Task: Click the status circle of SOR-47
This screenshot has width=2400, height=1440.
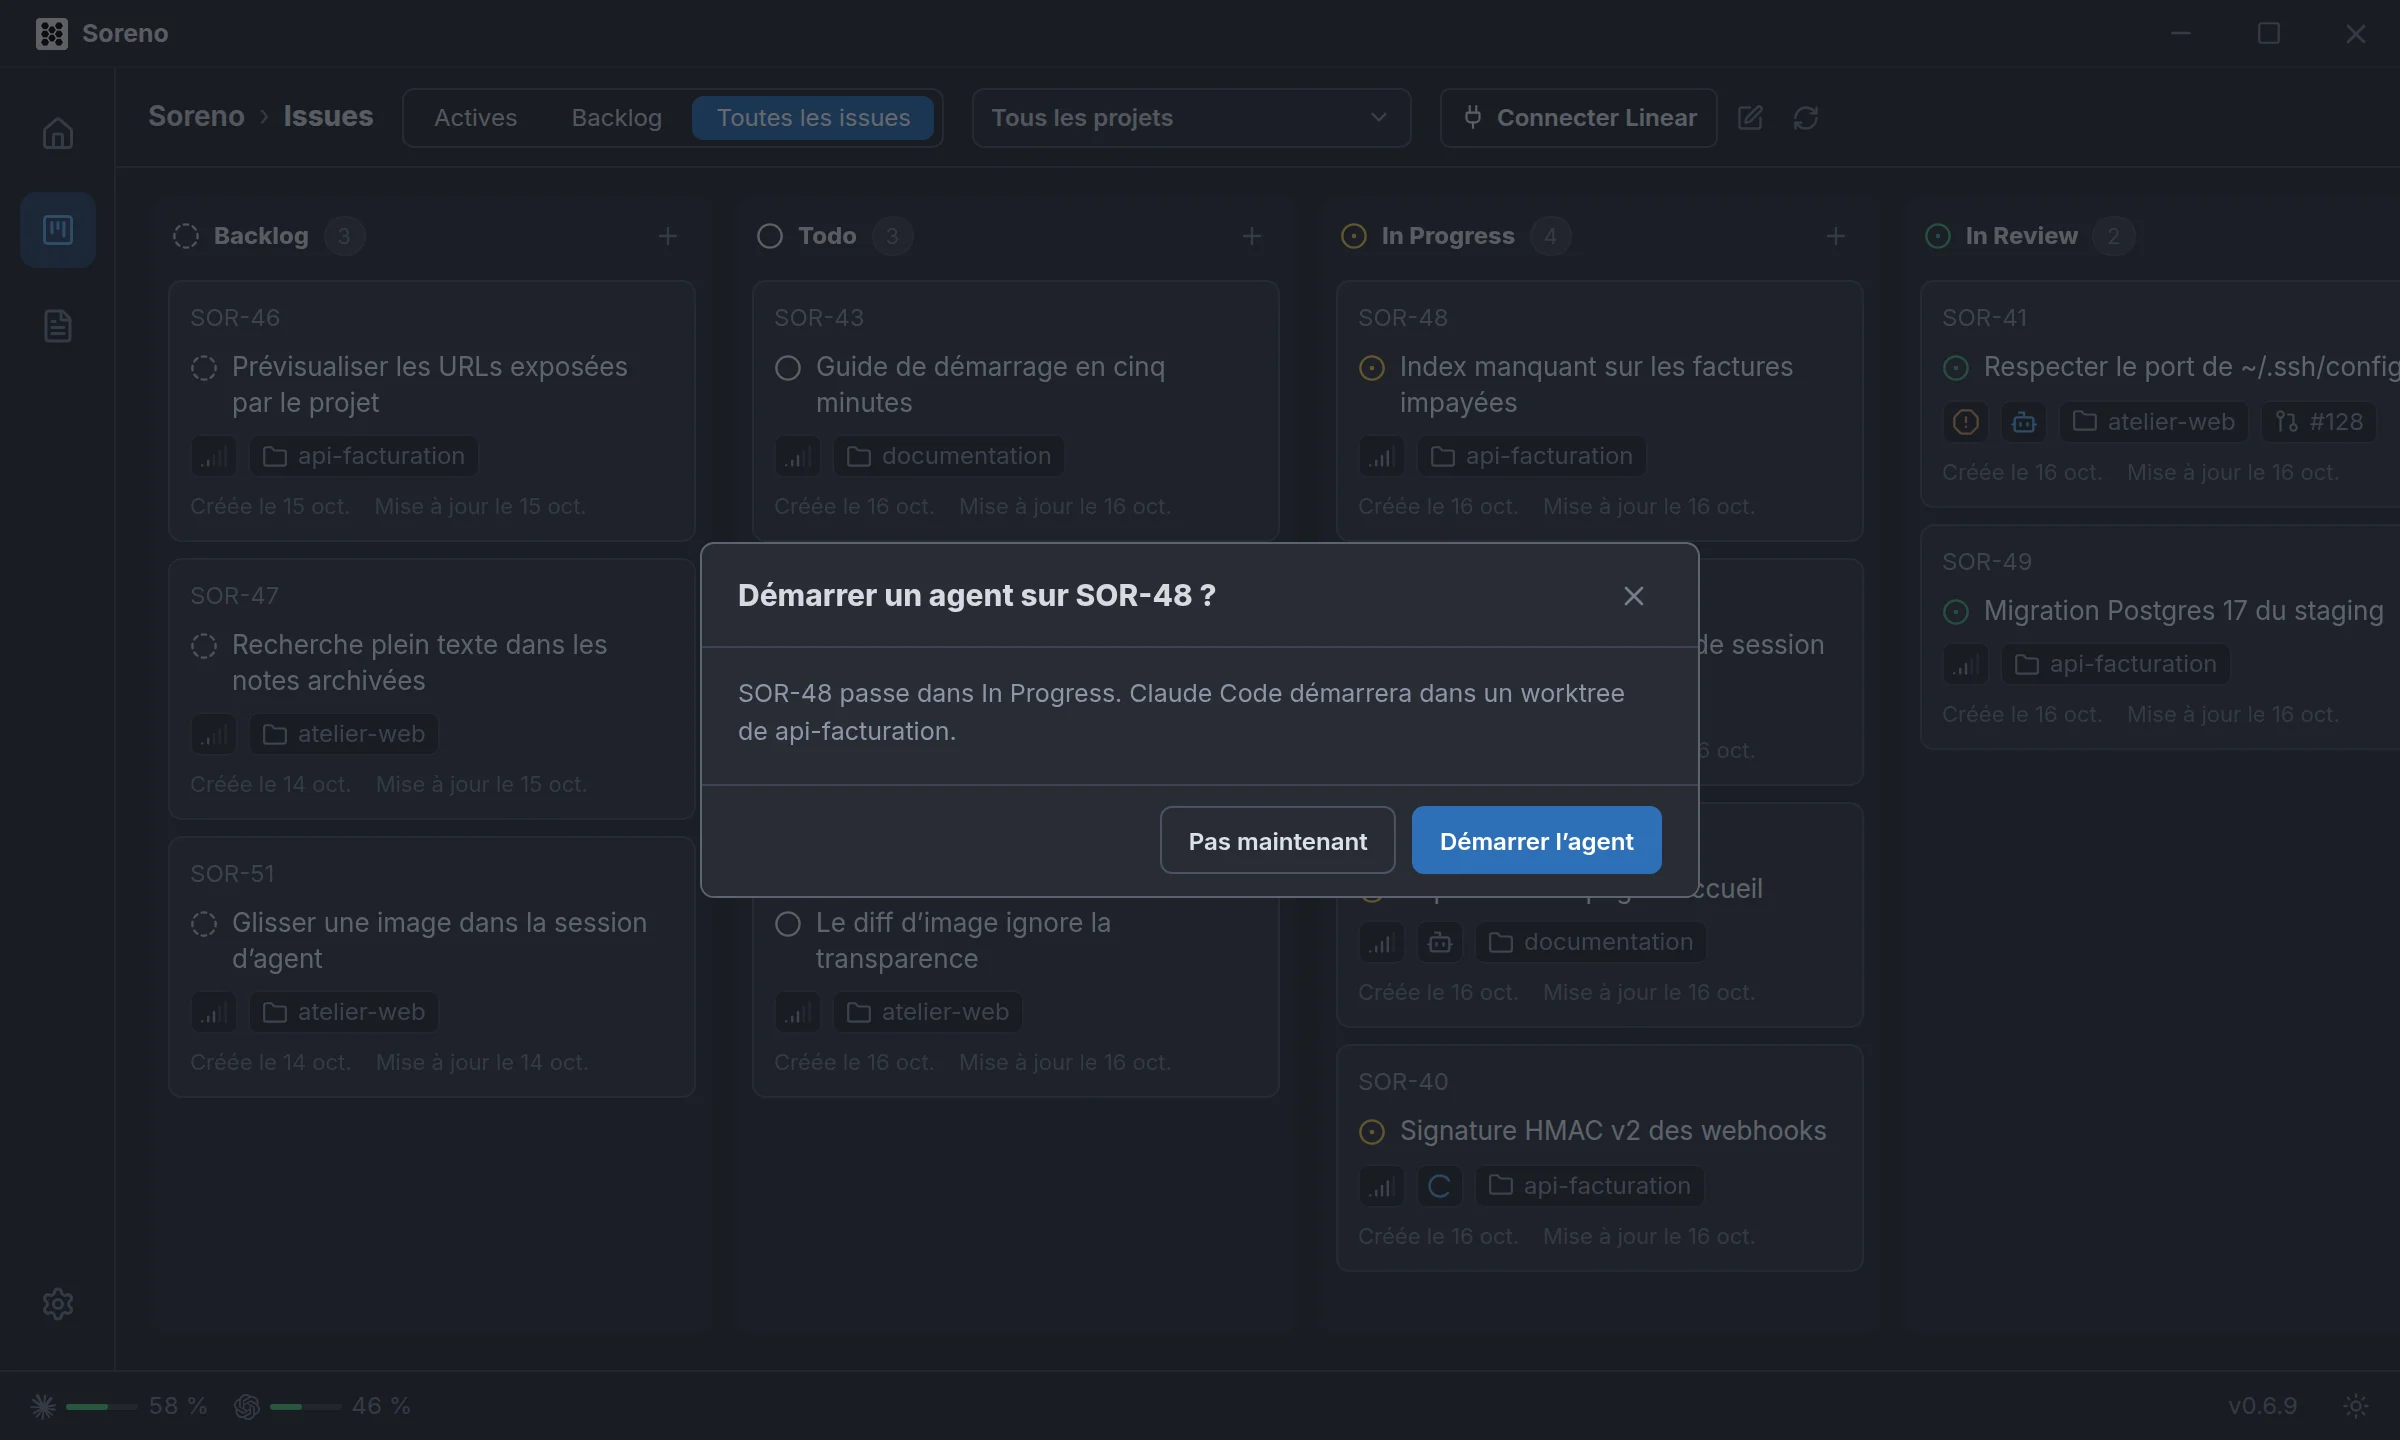Action: coord(204,646)
